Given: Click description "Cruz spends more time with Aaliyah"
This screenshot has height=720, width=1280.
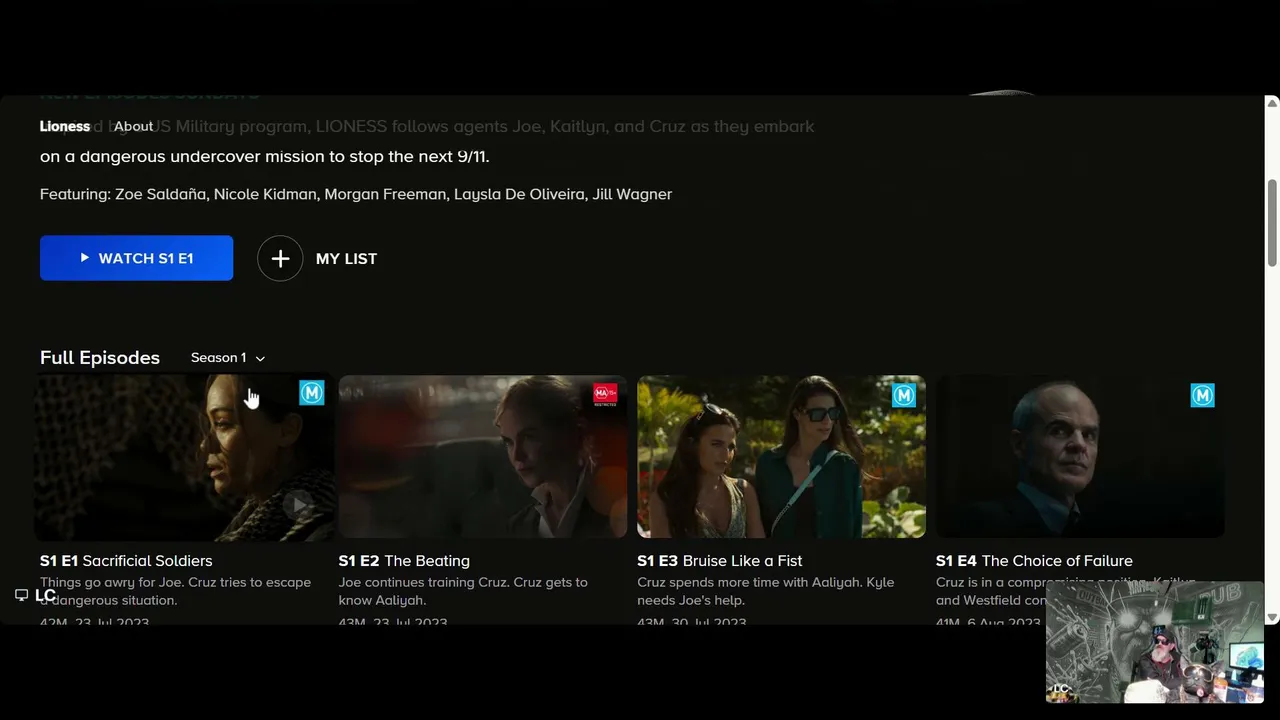Looking at the screenshot, I should [766, 591].
